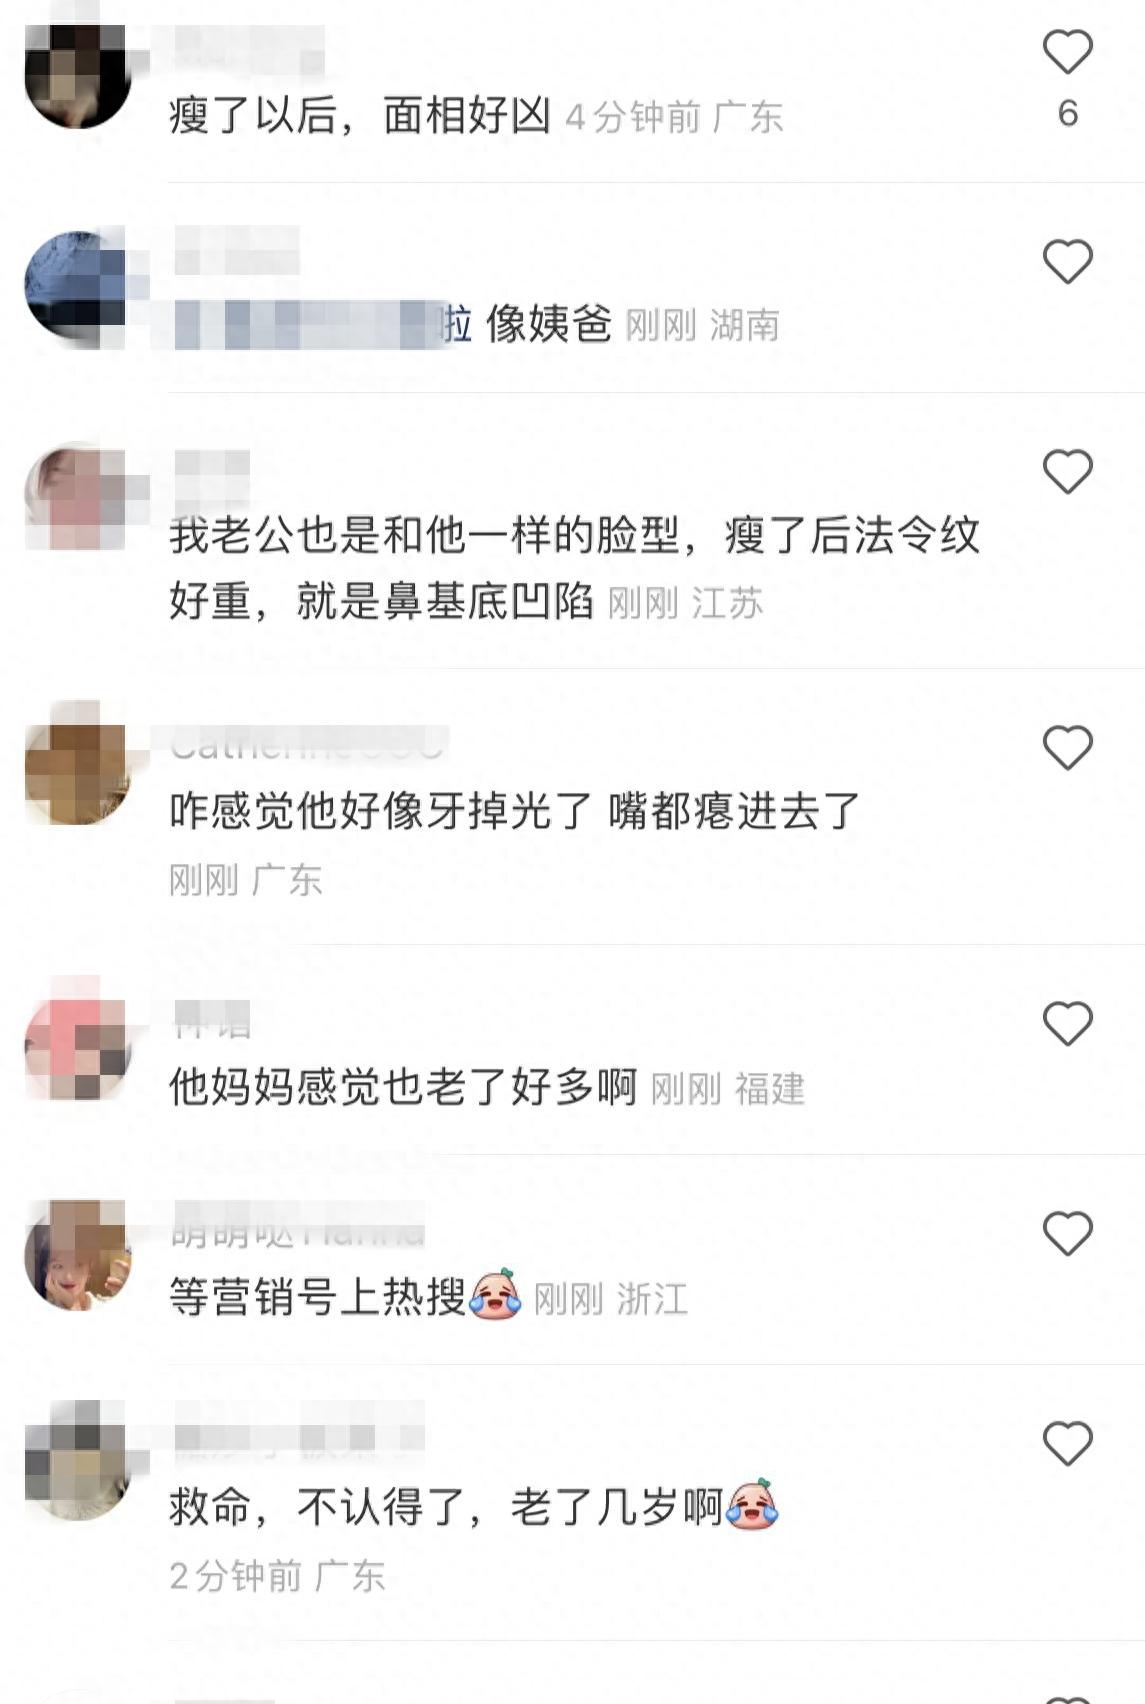Like the '像姨爸' comment from 湖南
The image size is (1145, 1704).
click(1067, 262)
